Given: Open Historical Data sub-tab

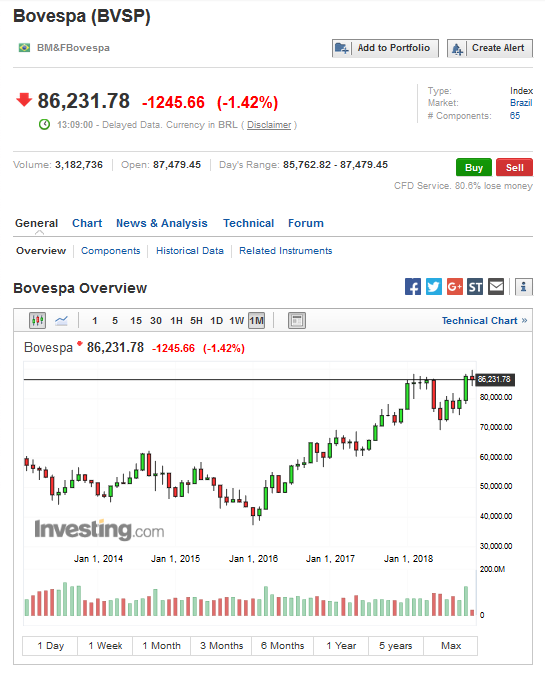Looking at the screenshot, I should click(190, 251).
